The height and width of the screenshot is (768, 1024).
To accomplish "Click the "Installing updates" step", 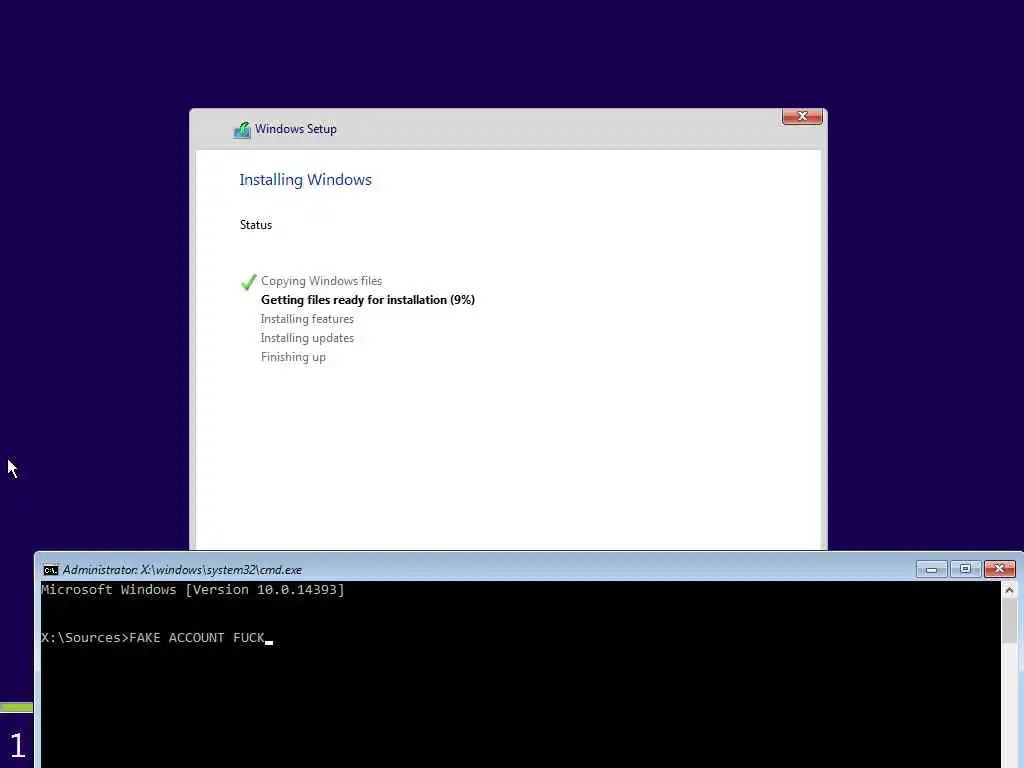I will 307,338.
